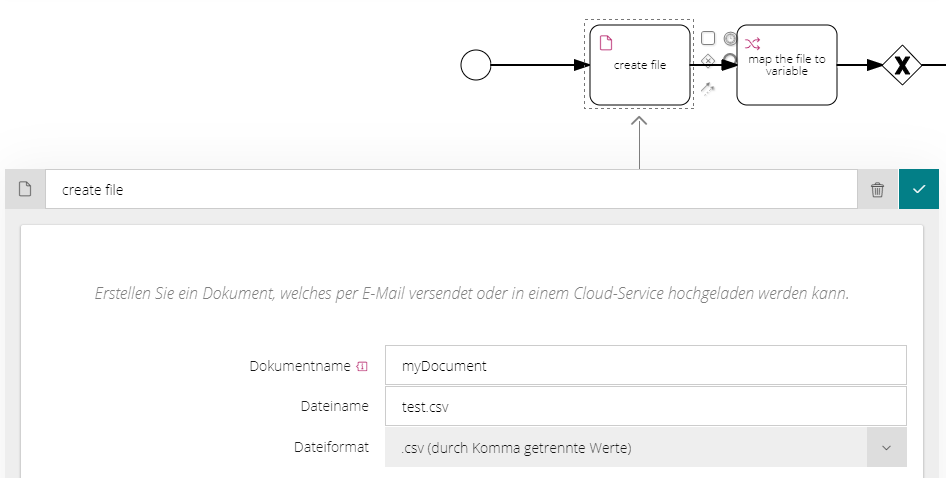
Task: Select the map the file to variable task
Action: tap(787, 65)
